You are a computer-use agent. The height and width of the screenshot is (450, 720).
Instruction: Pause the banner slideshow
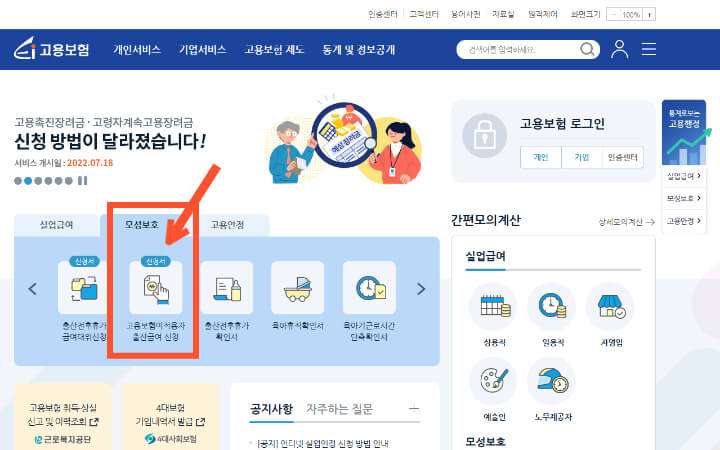click(82, 180)
